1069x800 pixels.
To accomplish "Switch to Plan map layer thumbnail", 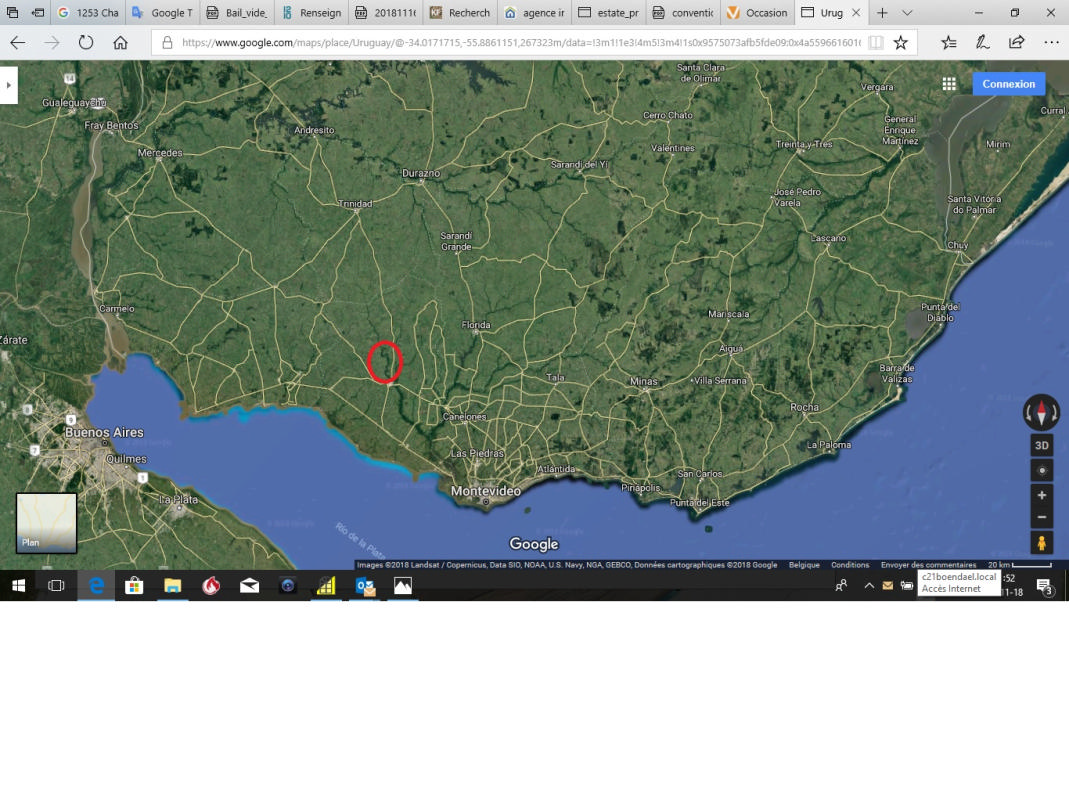I will click(x=46, y=522).
